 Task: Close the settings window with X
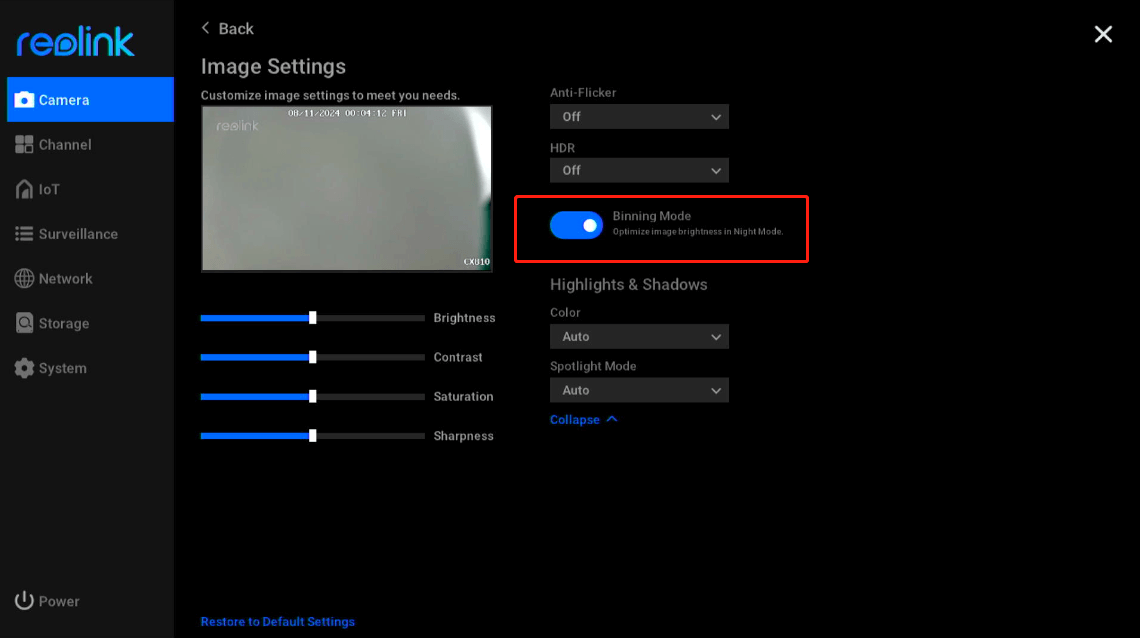[1103, 34]
